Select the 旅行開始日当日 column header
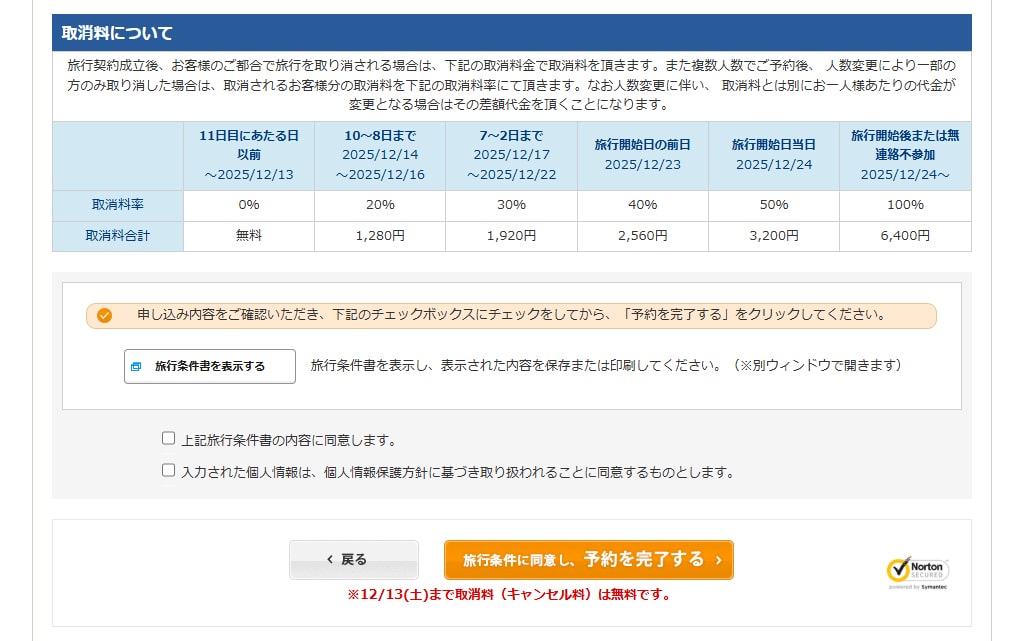Image resolution: width=1019 pixels, height=641 pixels. (x=773, y=155)
